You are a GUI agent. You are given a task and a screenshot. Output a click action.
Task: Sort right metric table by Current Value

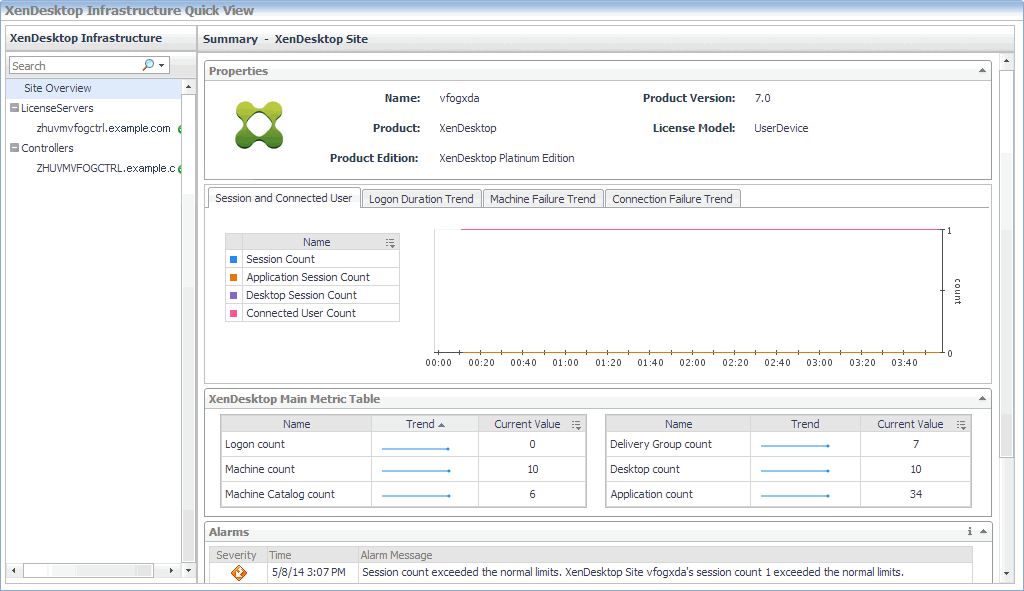tap(910, 424)
